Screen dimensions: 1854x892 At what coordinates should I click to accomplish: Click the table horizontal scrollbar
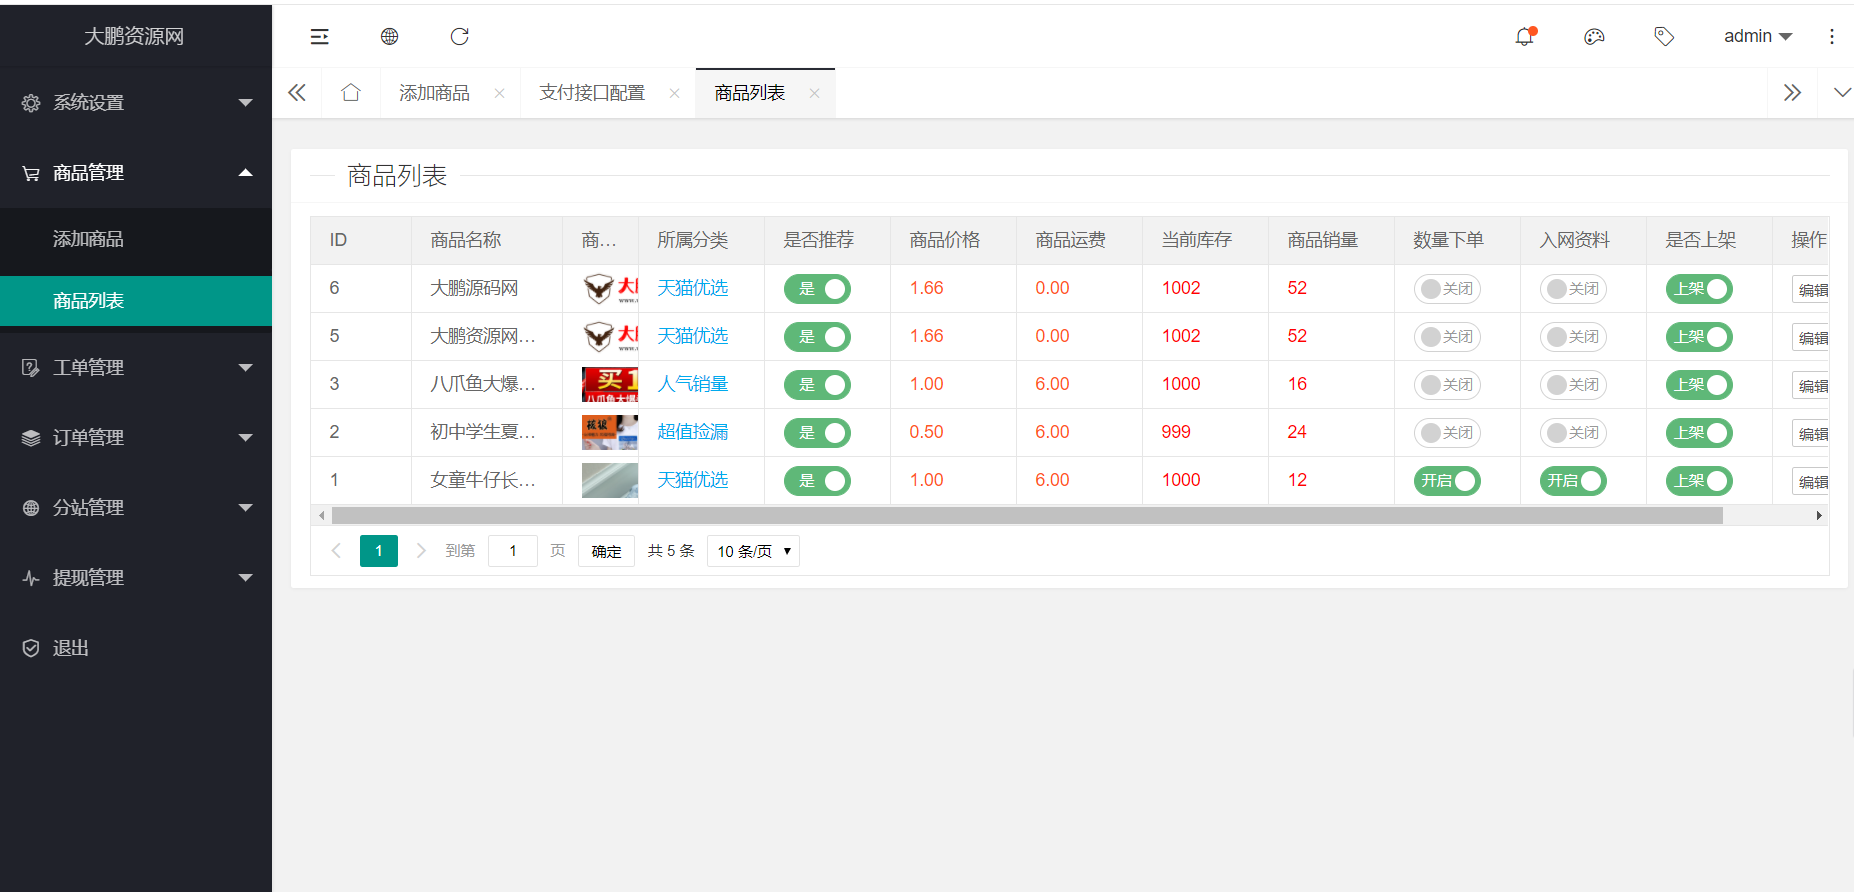[x=1026, y=516]
